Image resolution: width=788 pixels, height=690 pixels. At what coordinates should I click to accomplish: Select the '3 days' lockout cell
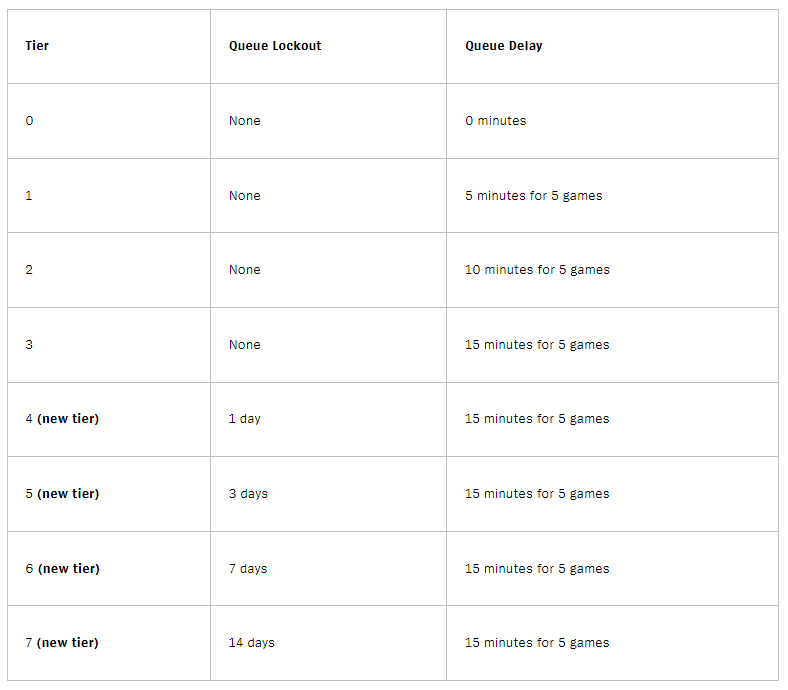pyautogui.click(x=328, y=494)
